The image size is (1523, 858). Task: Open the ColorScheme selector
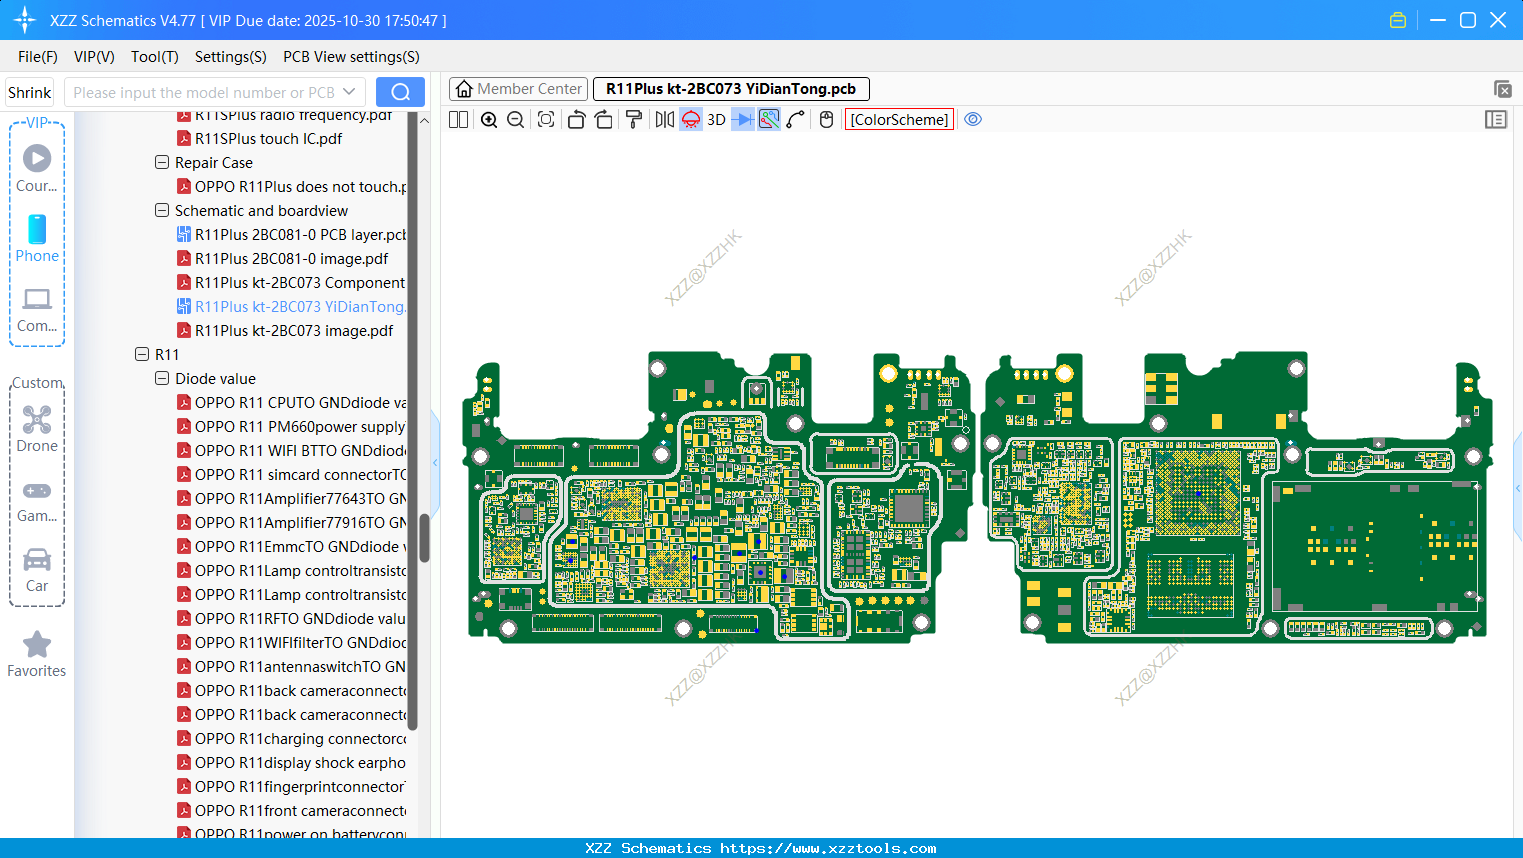pyautogui.click(x=899, y=120)
